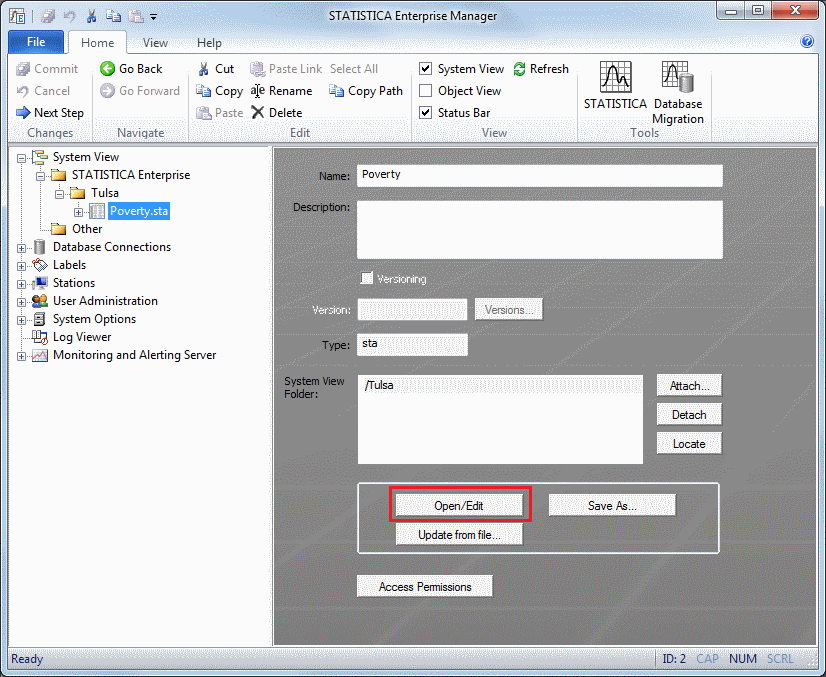Launch STATISTICA from the Tools group
The width and height of the screenshot is (826, 677).
(x=615, y=85)
